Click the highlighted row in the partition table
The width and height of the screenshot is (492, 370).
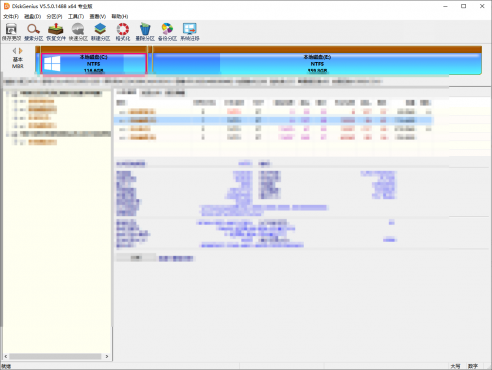coord(273,120)
